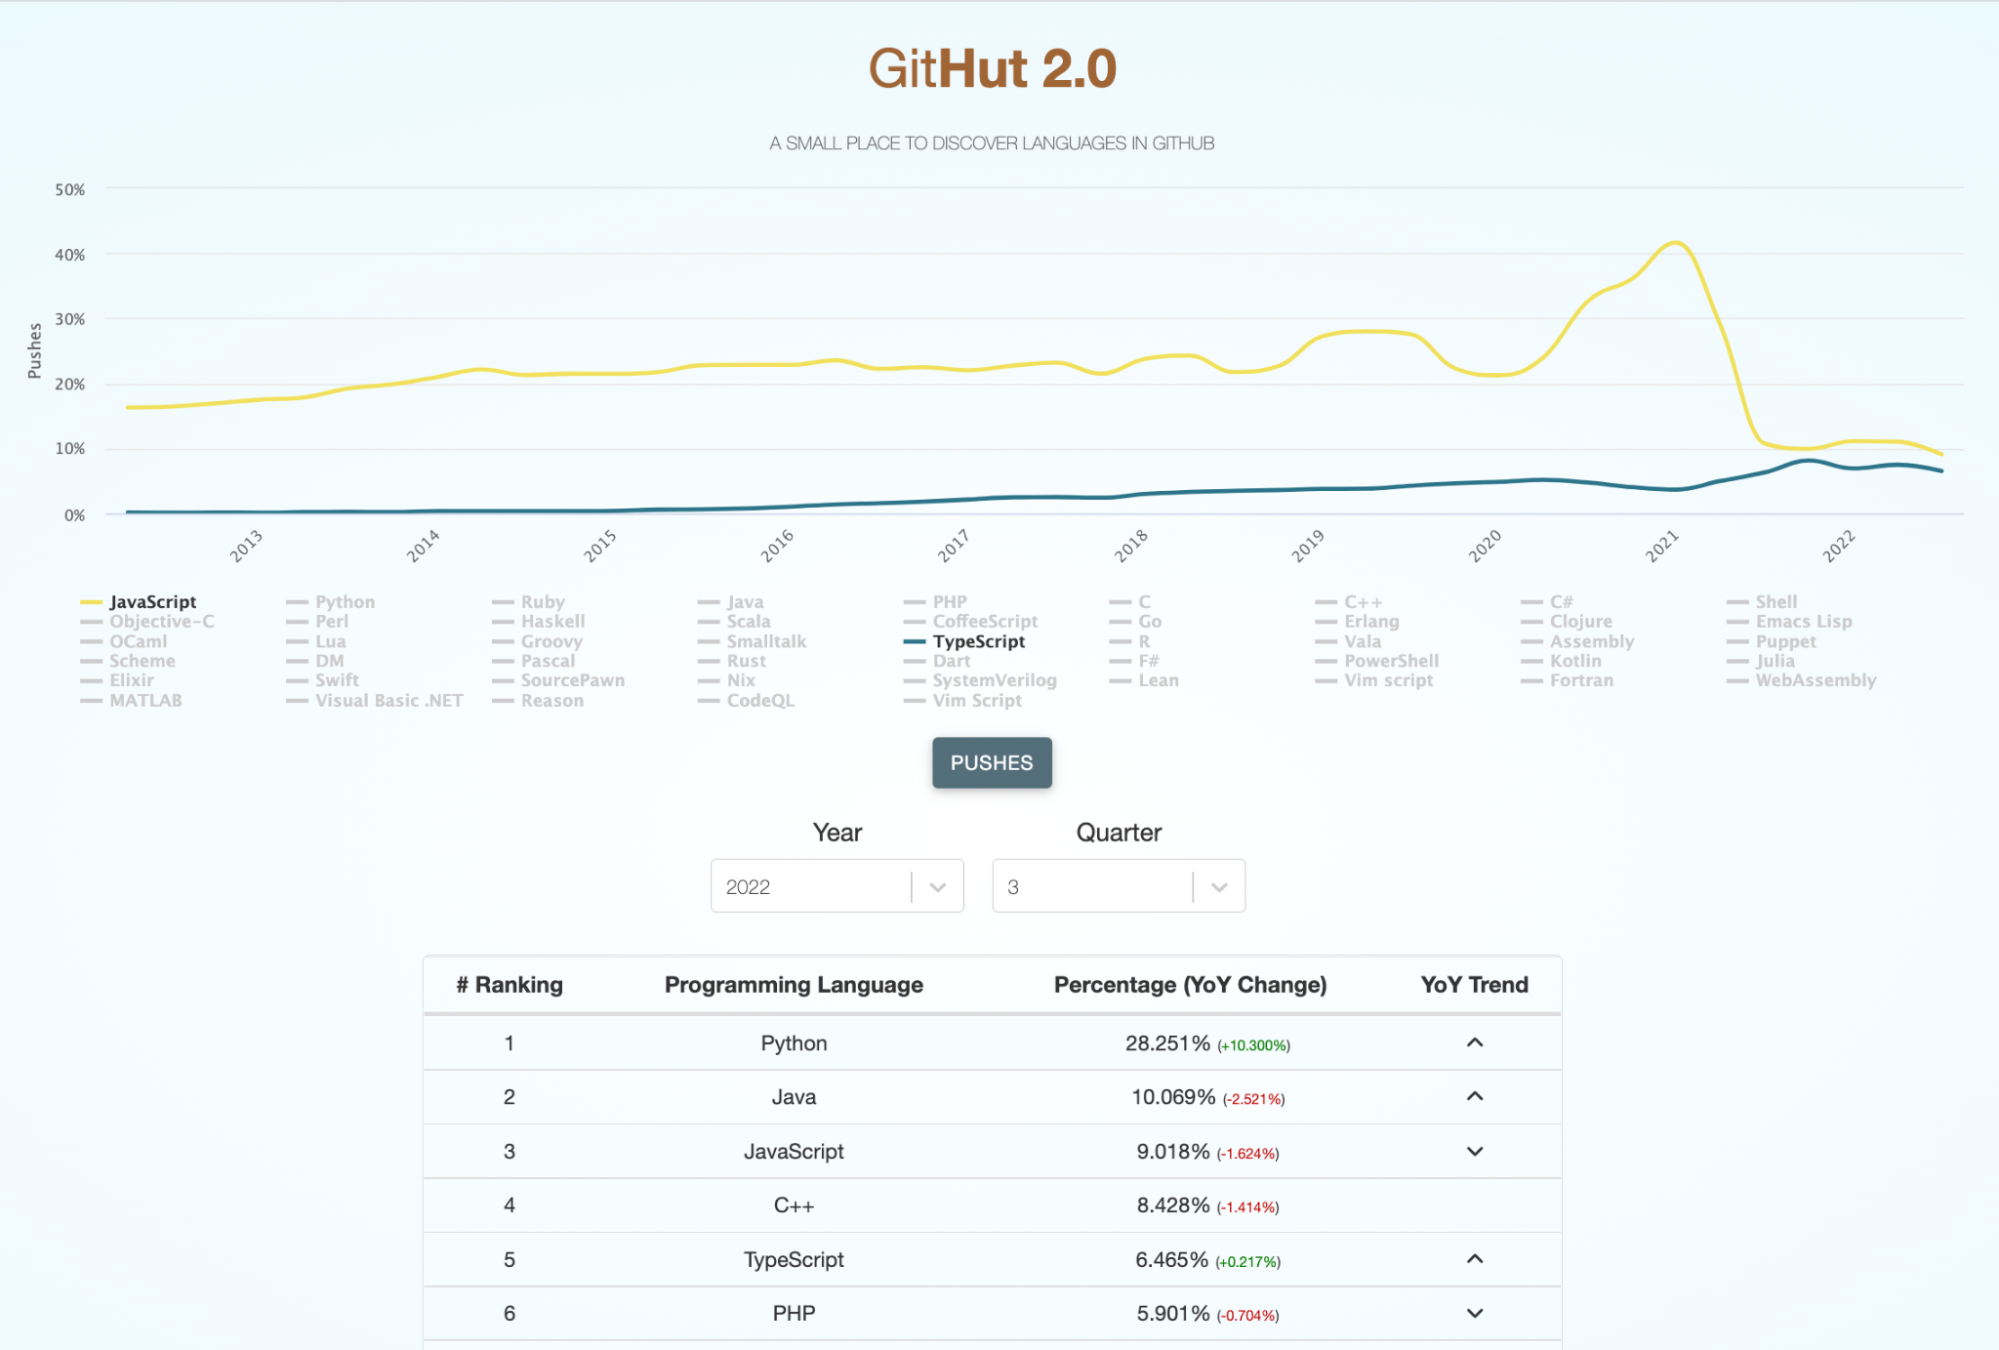Viewport: 1999px width, 1350px height.
Task: Select the Programming Language column header
Action: coord(794,985)
